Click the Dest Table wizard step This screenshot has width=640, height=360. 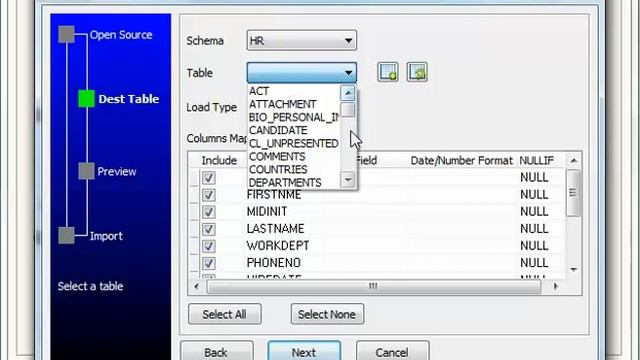tap(129, 99)
